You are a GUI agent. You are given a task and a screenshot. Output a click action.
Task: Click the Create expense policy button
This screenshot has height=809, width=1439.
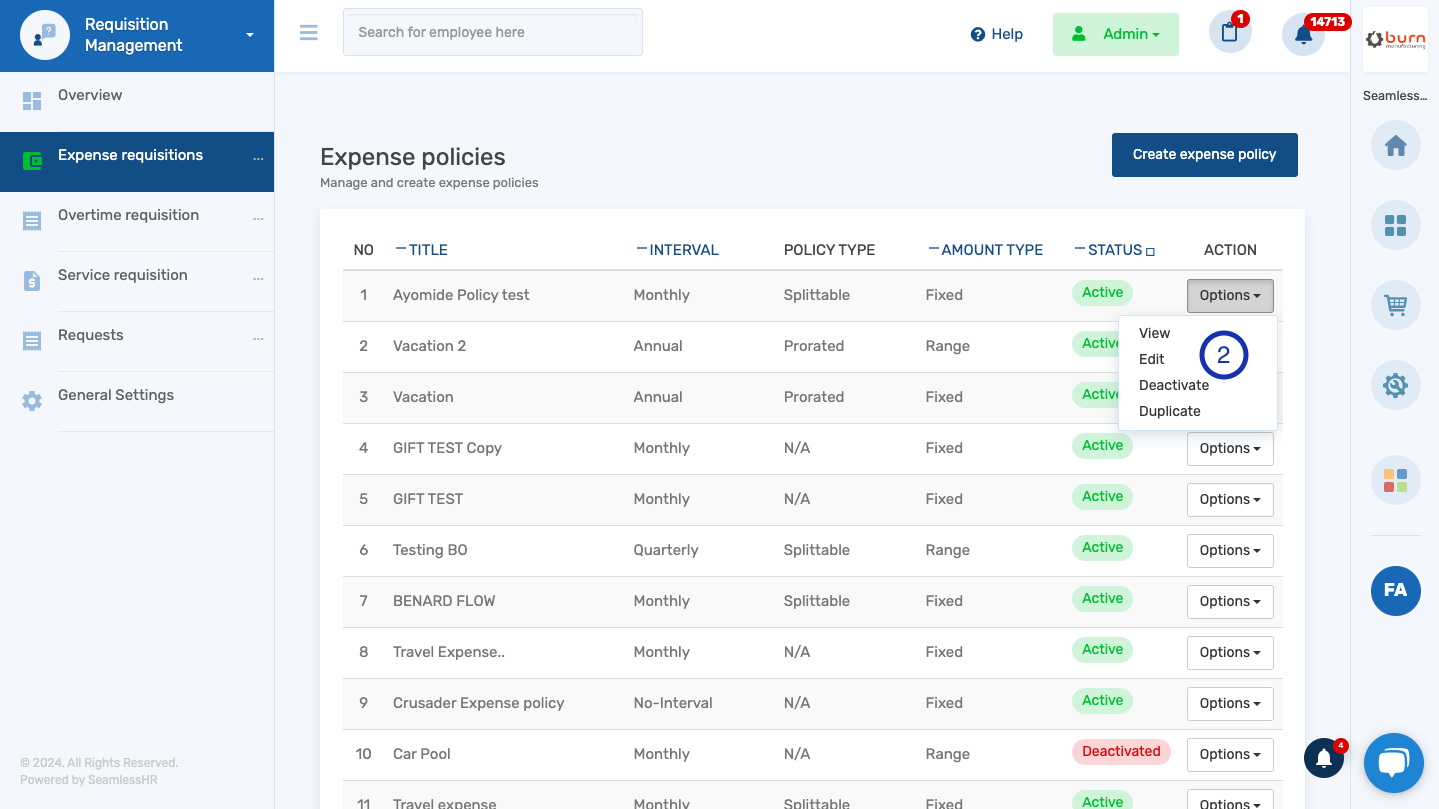click(x=1204, y=154)
